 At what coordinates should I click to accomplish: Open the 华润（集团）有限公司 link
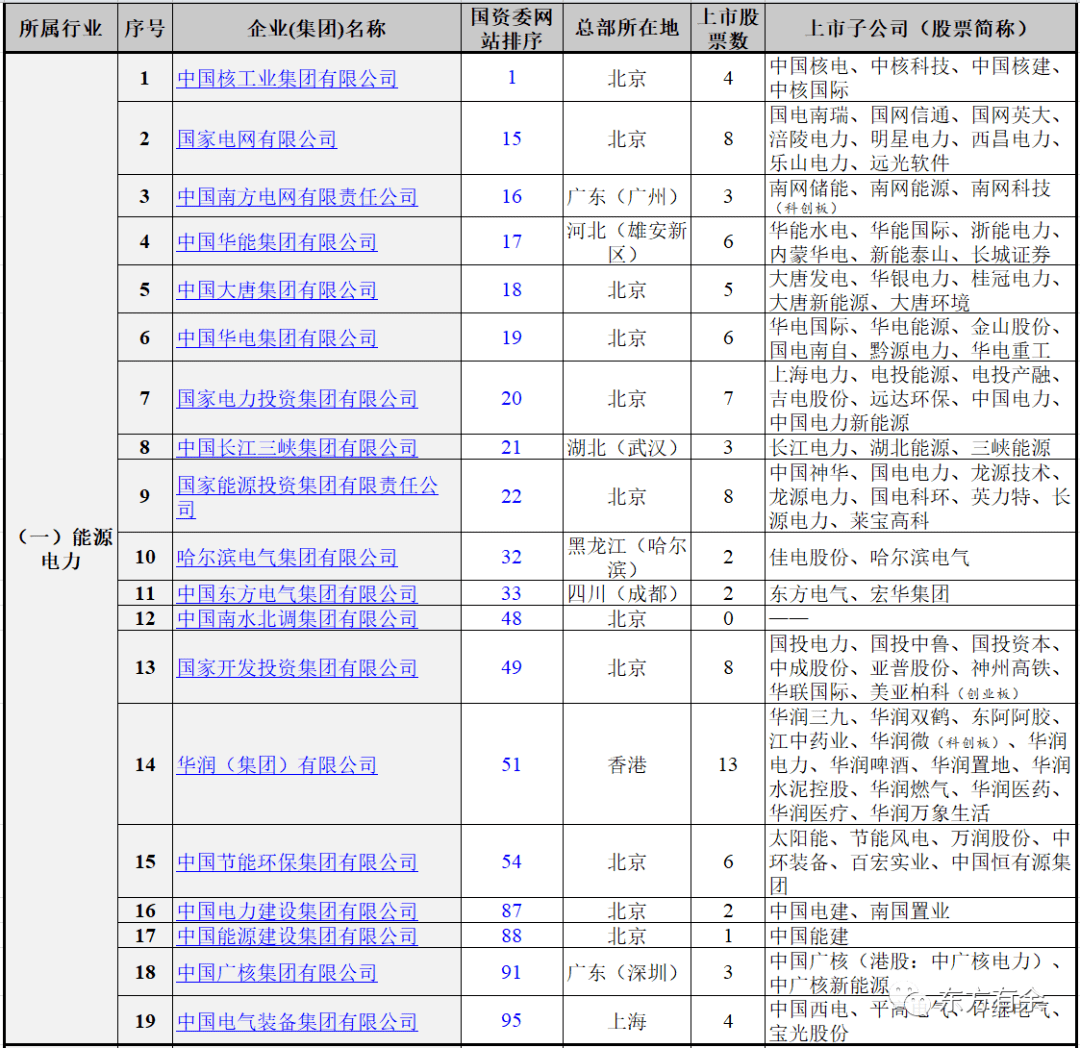(x=277, y=765)
